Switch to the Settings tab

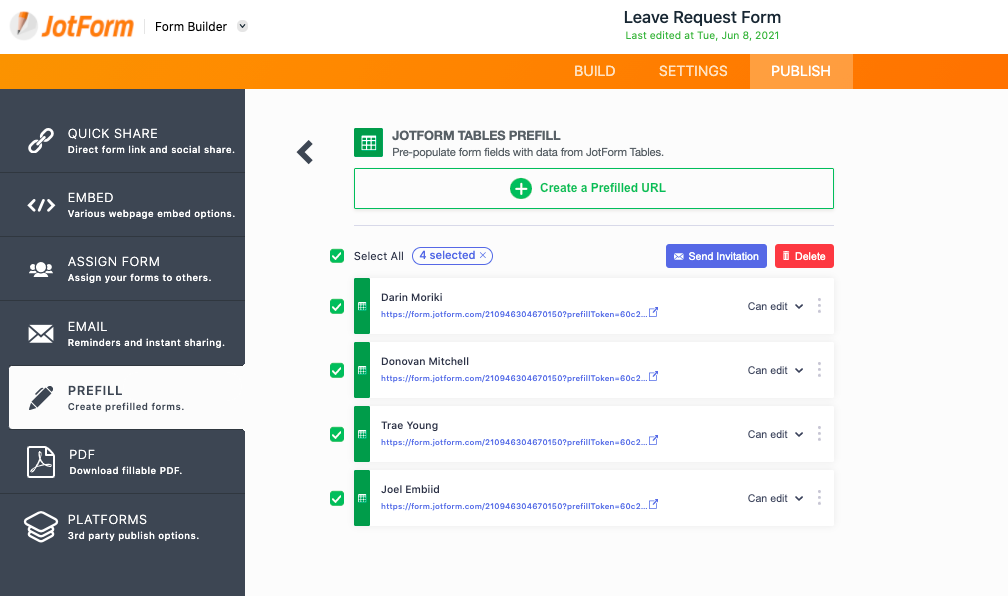coord(693,71)
